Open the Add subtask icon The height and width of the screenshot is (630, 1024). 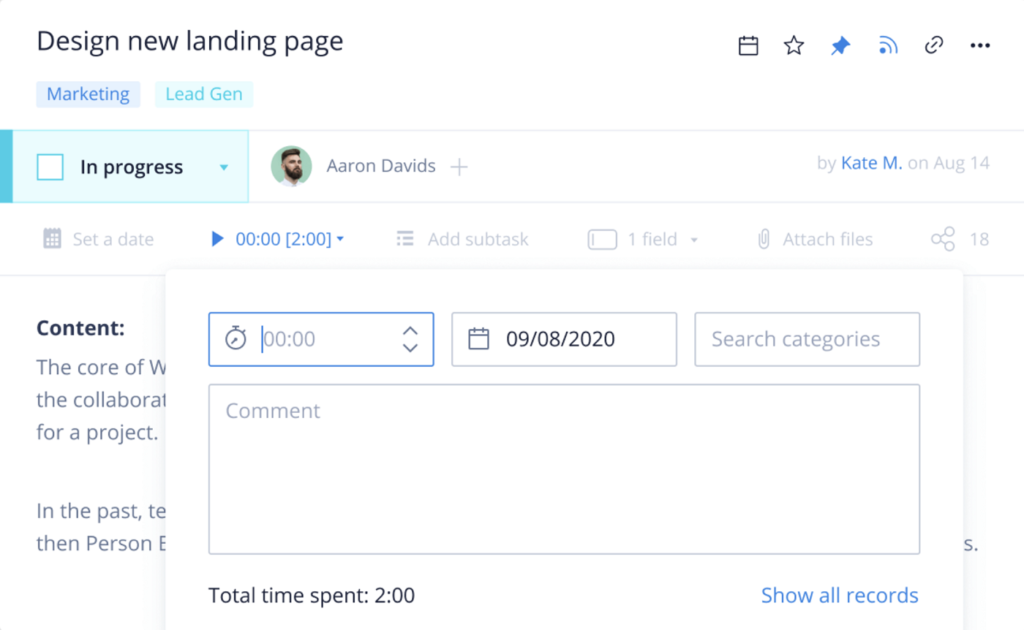coord(404,239)
